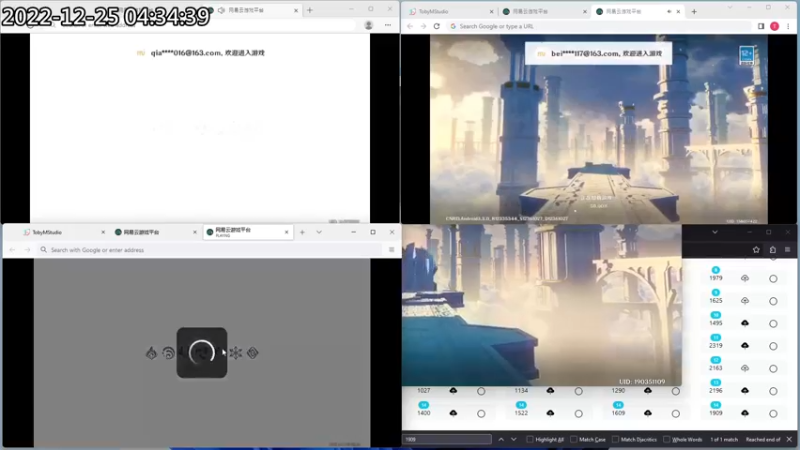The height and width of the screenshot is (450, 800).
Task: Click the cloud icon beside 2319
Action: [x=745, y=345]
